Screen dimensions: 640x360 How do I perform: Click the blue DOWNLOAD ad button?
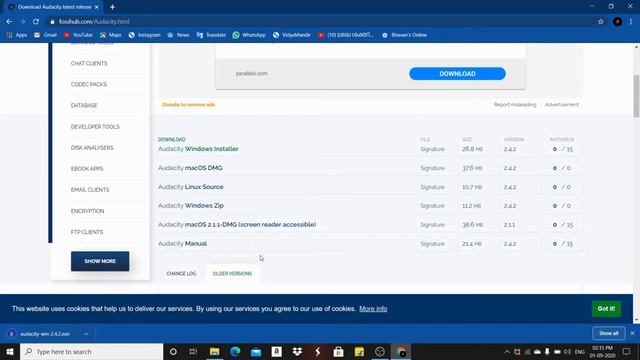tap(457, 74)
